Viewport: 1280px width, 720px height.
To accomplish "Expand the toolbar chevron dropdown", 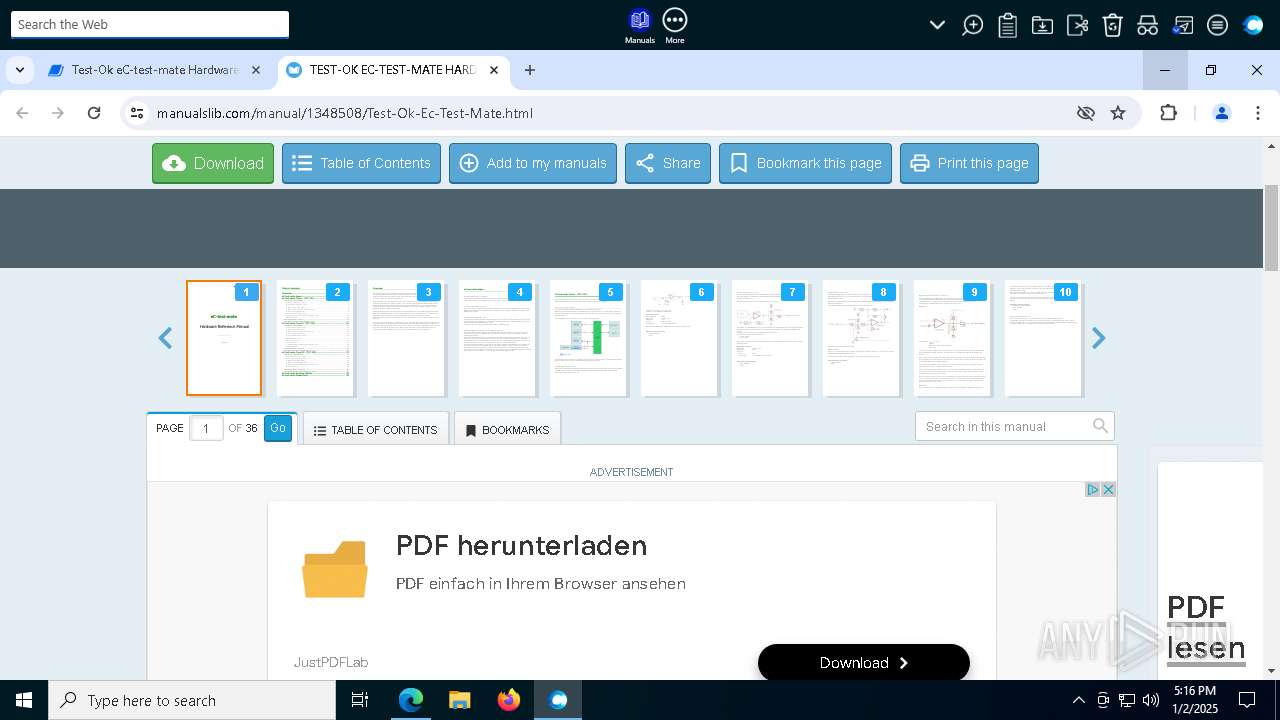I will (x=937, y=25).
